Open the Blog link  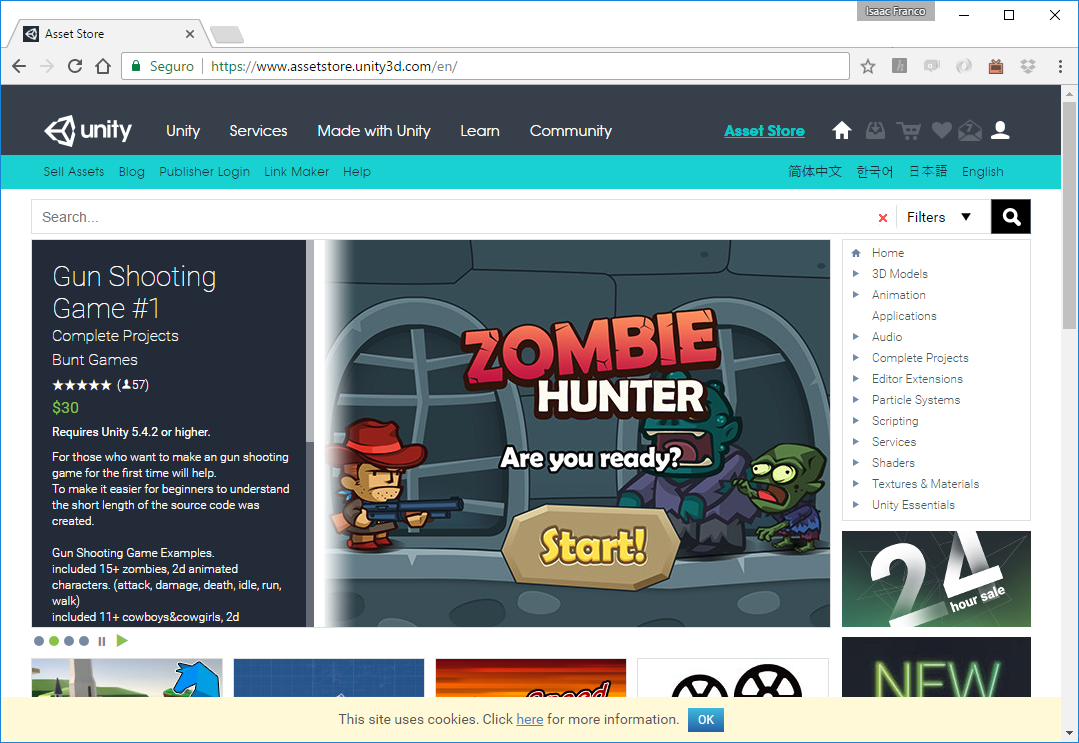pos(131,172)
